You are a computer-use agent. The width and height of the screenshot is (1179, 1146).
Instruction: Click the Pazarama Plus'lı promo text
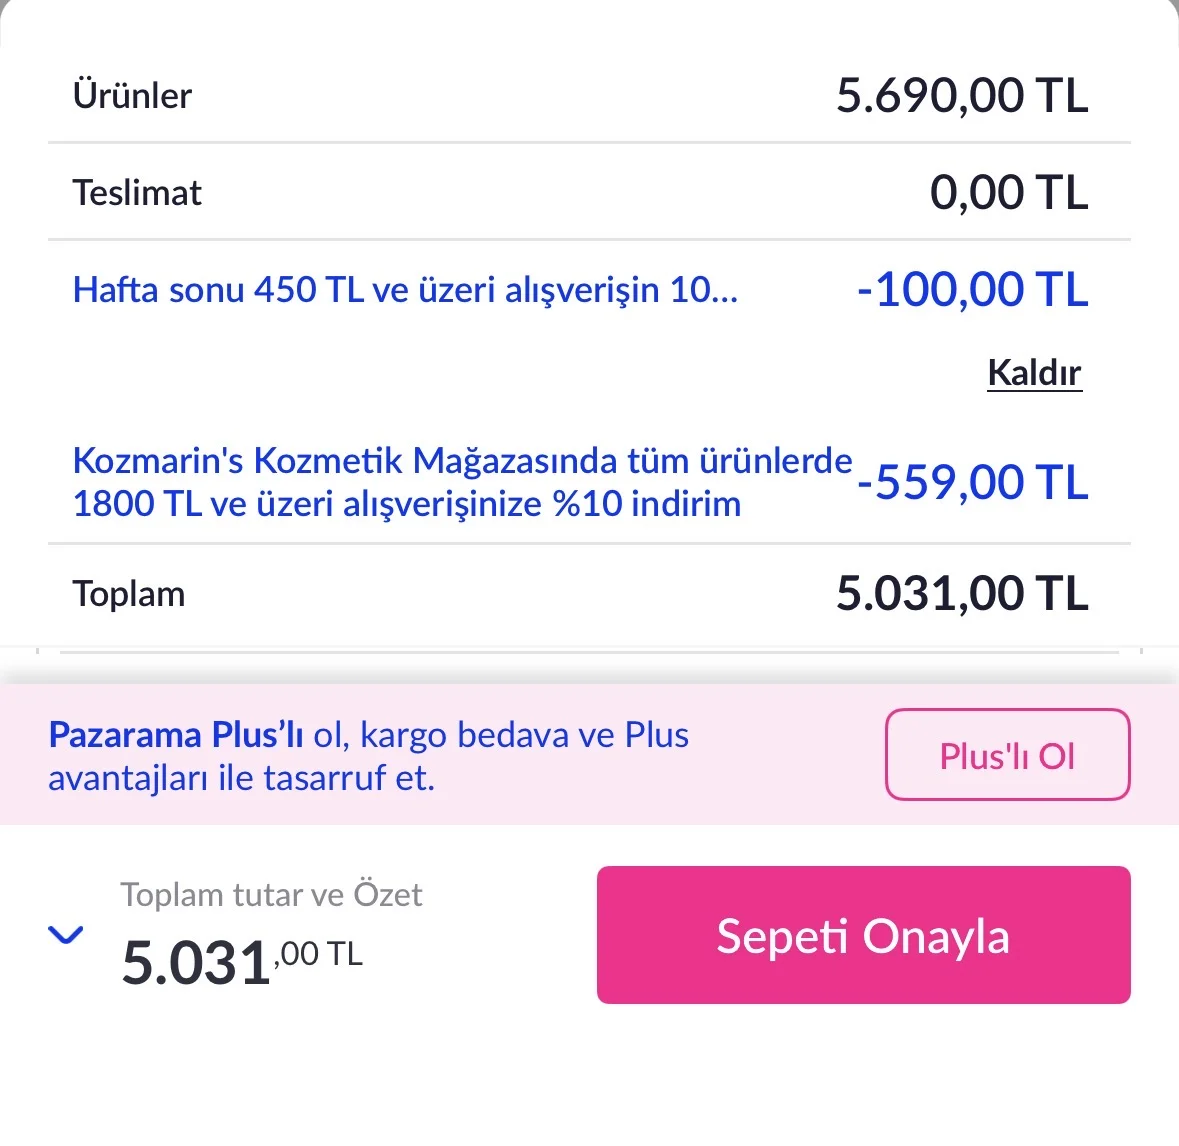click(x=176, y=735)
